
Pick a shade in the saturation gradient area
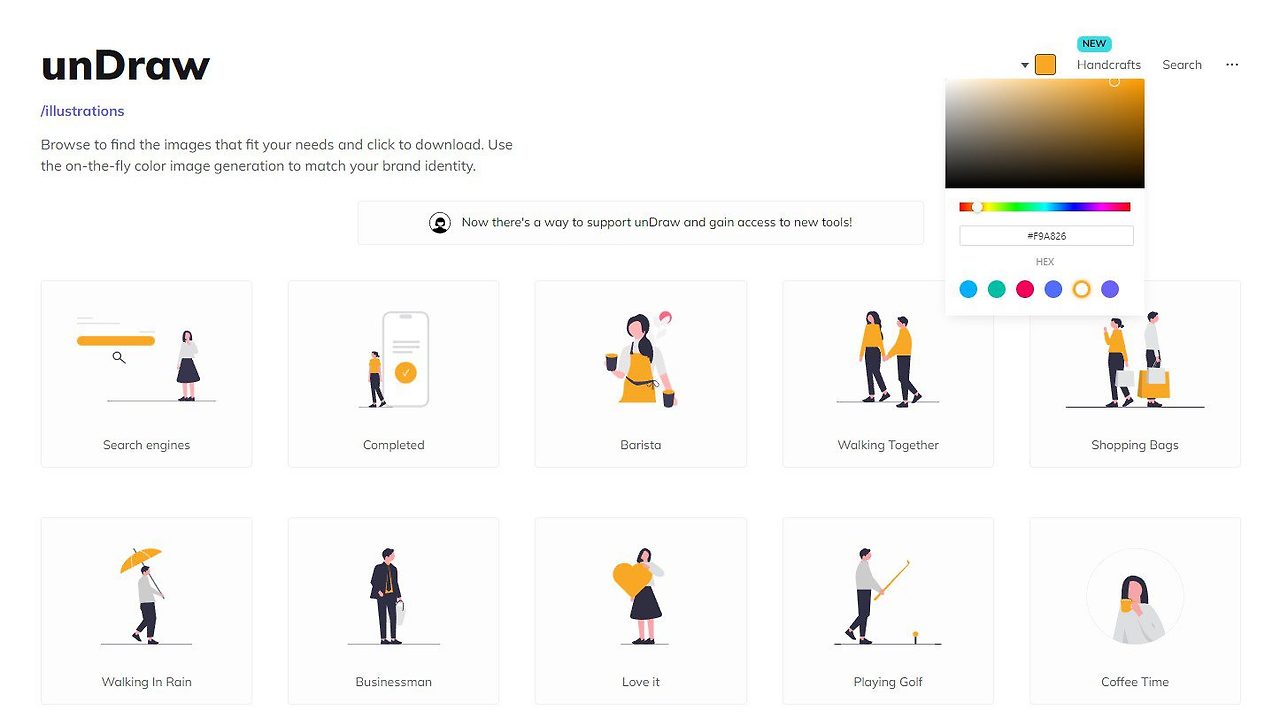(x=1045, y=133)
